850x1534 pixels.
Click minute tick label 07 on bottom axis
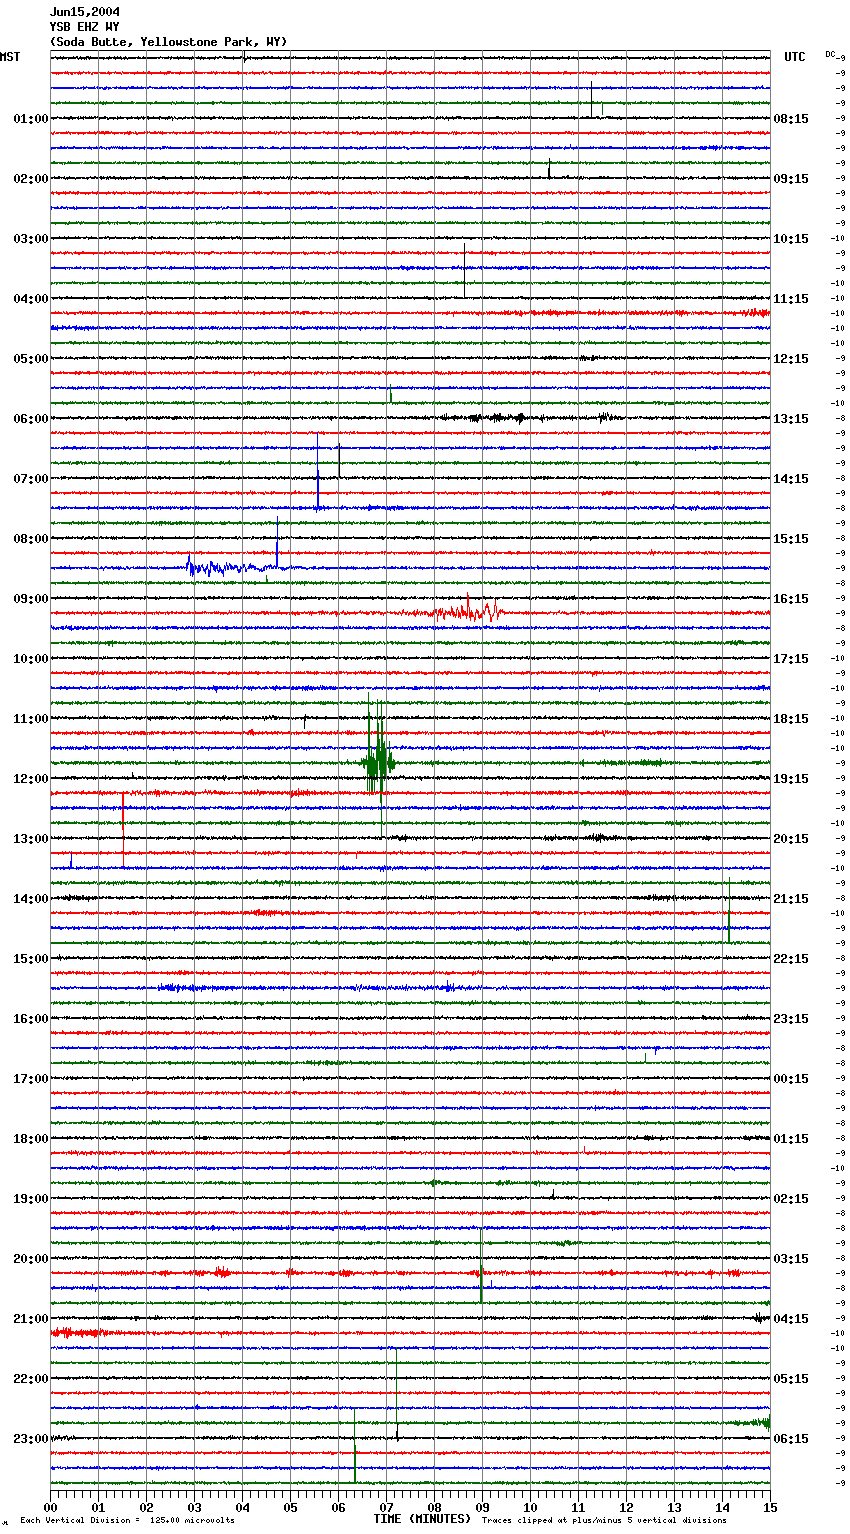pyautogui.click(x=386, y=1507)
